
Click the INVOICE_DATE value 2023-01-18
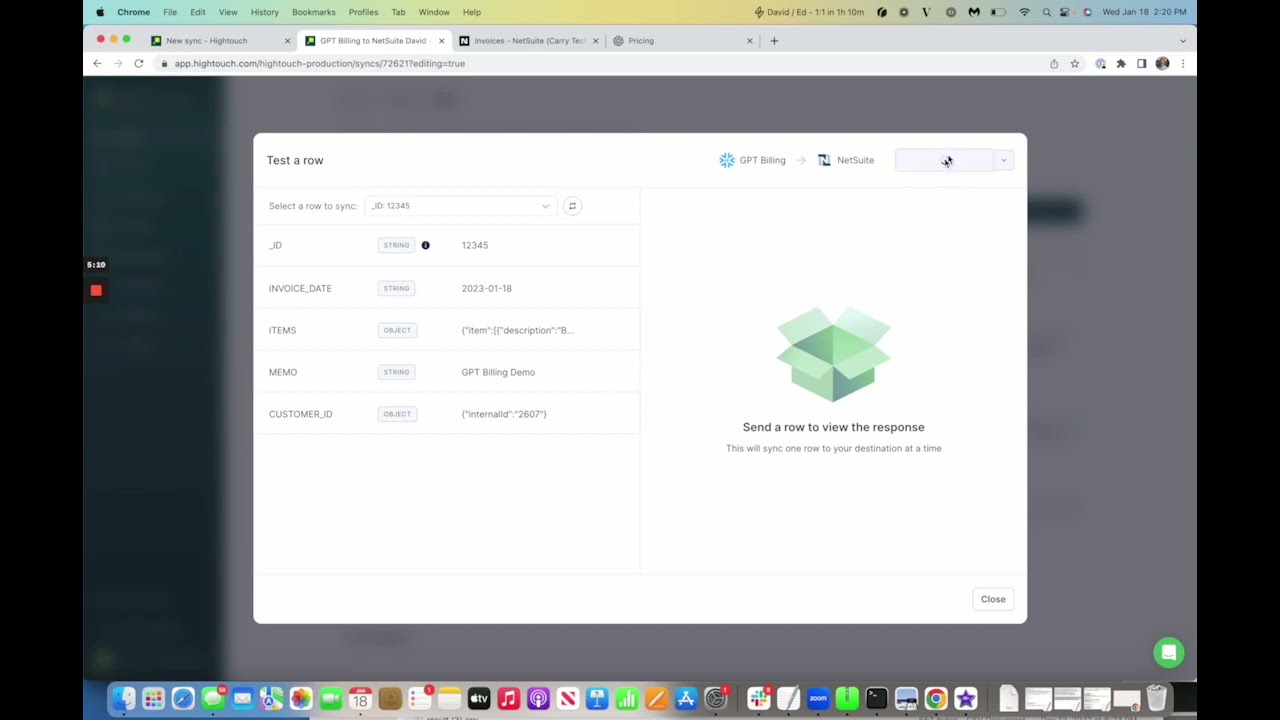point(486,288)
